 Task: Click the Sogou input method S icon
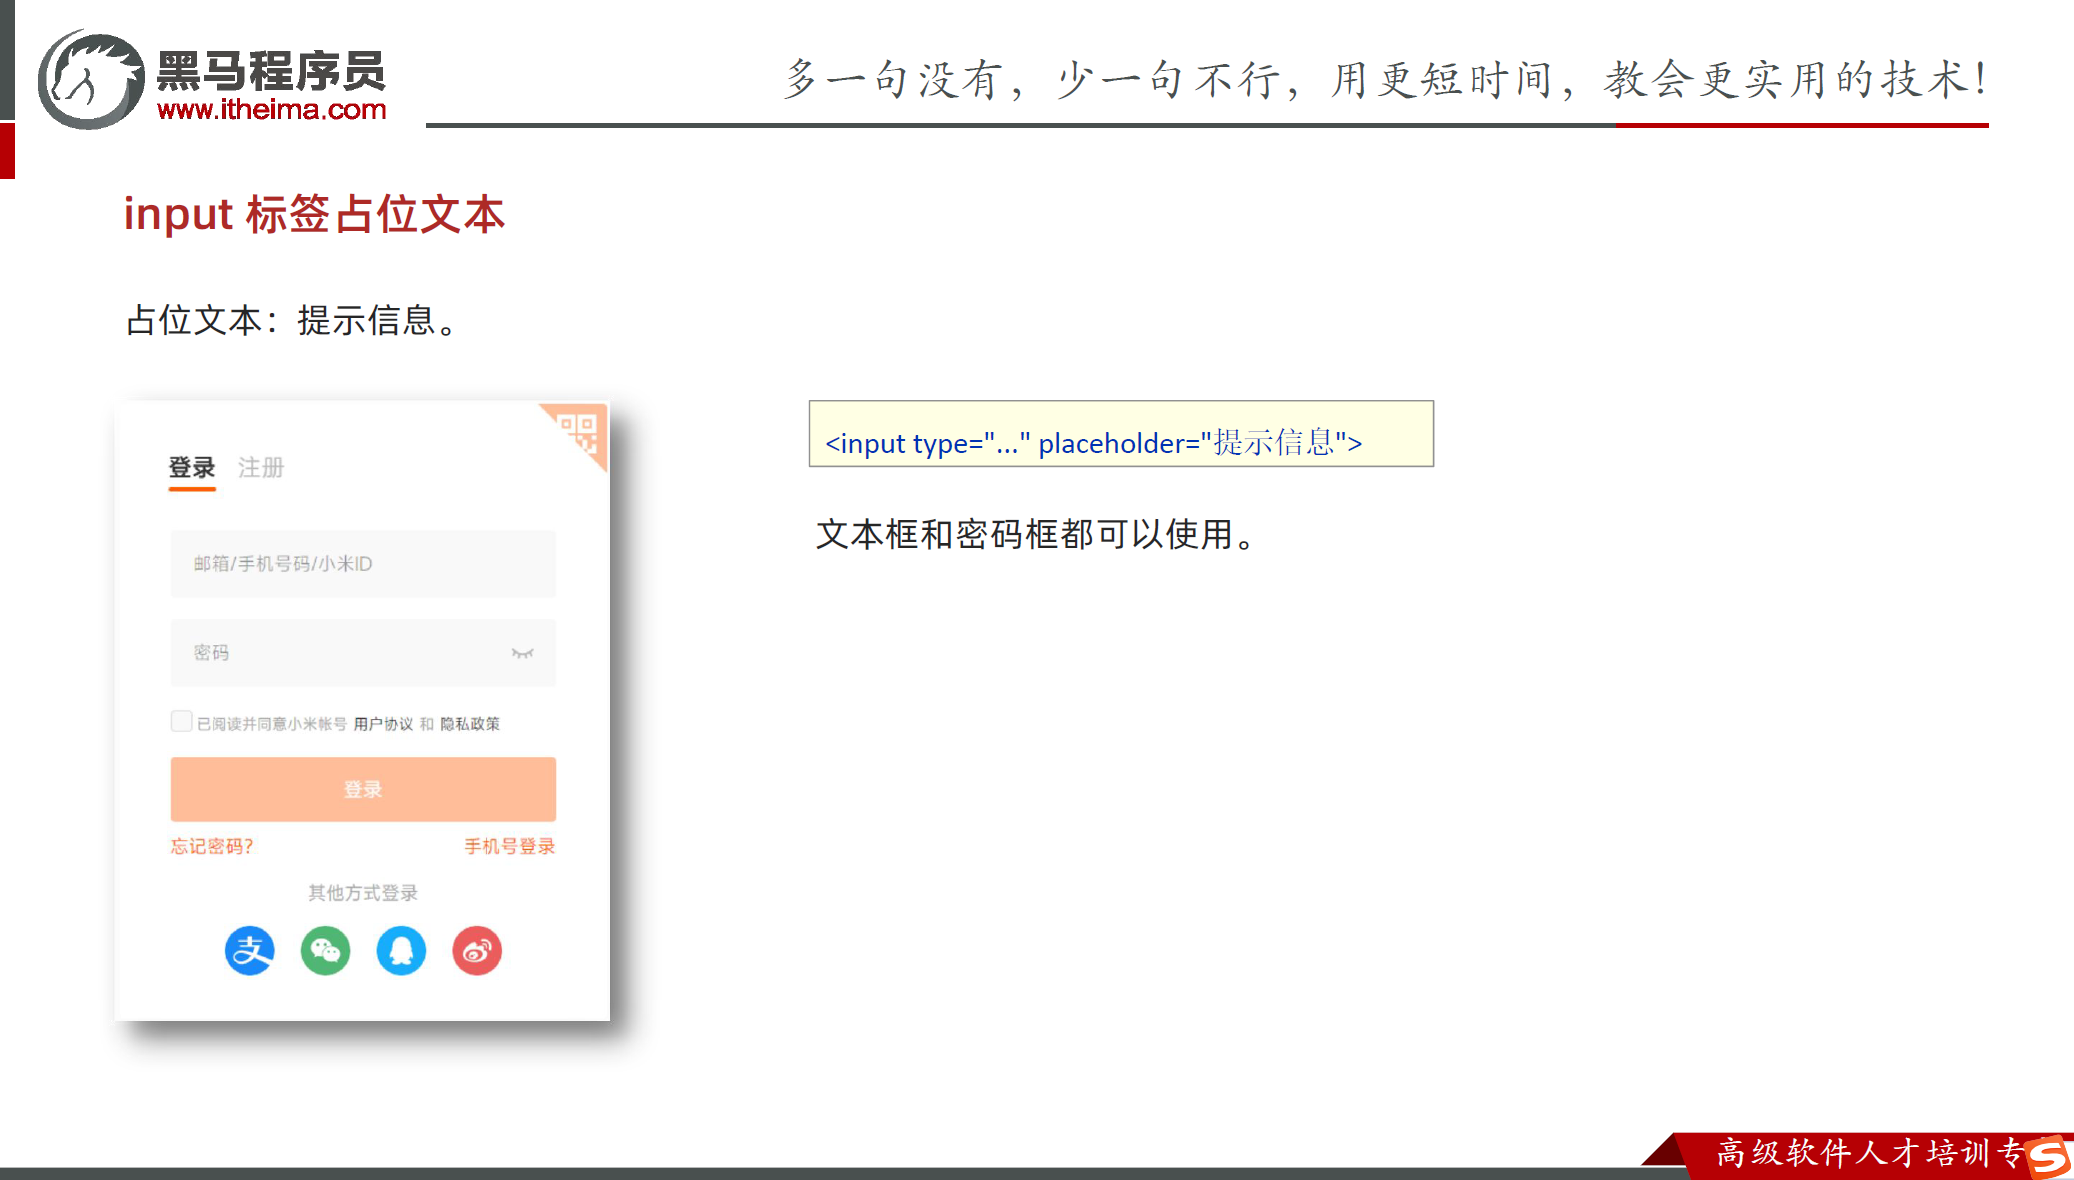[x=2048, y=1157]
